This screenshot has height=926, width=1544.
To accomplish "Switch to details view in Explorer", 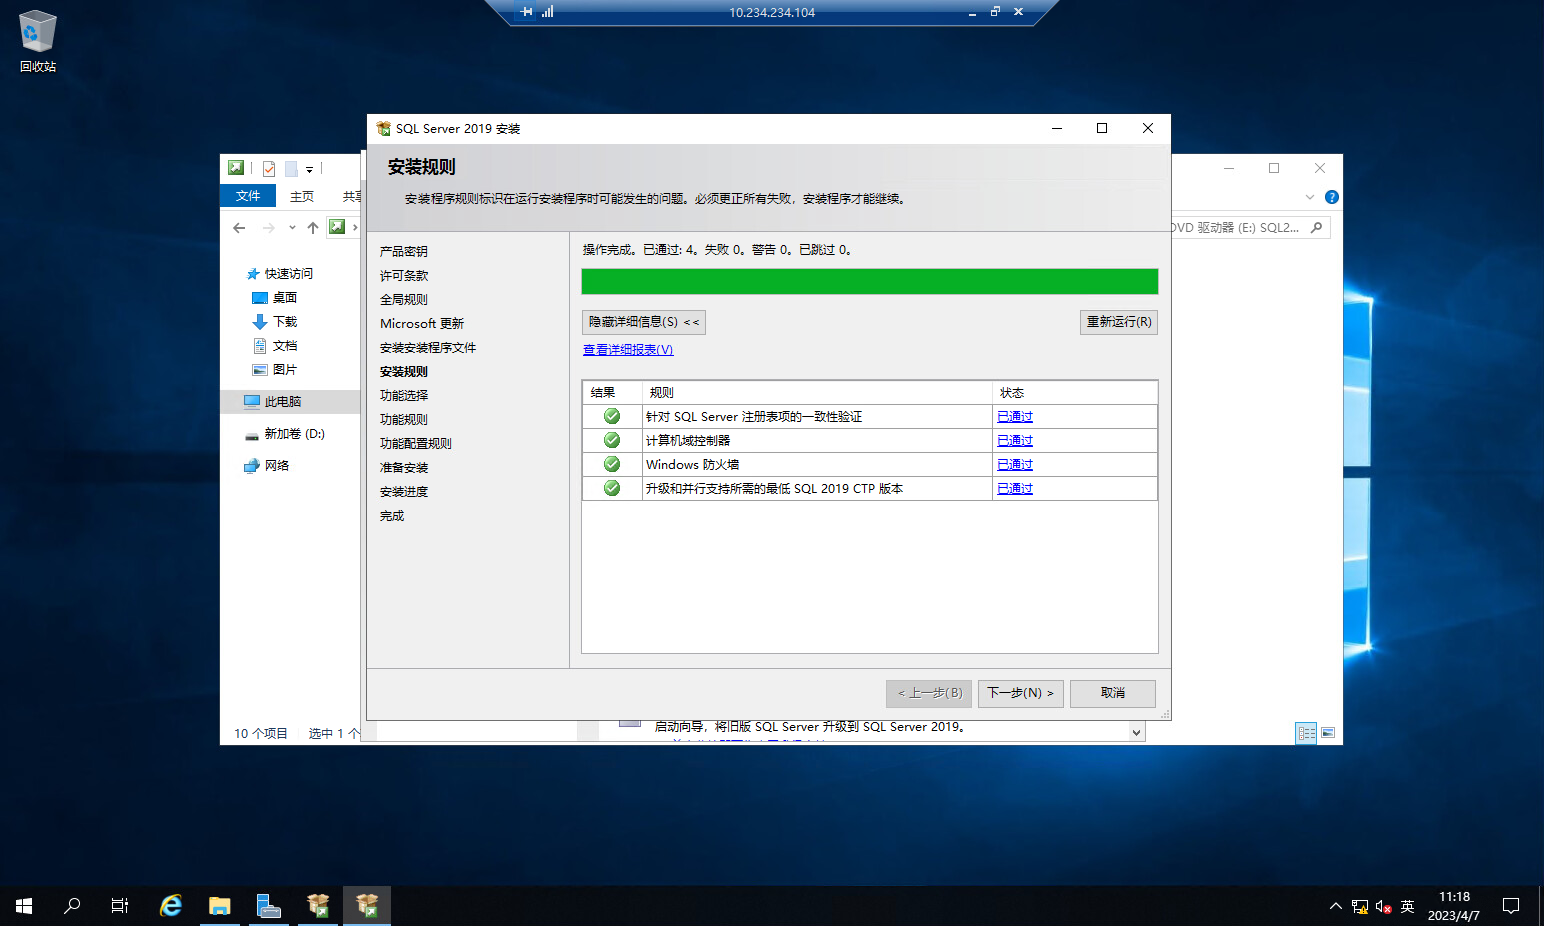I will coord(1306,733).
